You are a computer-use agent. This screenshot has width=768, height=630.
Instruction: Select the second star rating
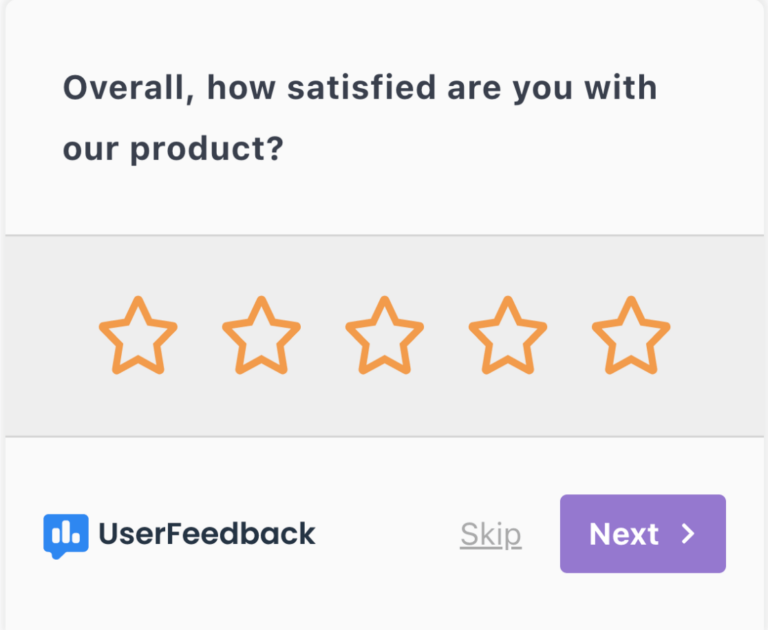(x=261, y=336)
